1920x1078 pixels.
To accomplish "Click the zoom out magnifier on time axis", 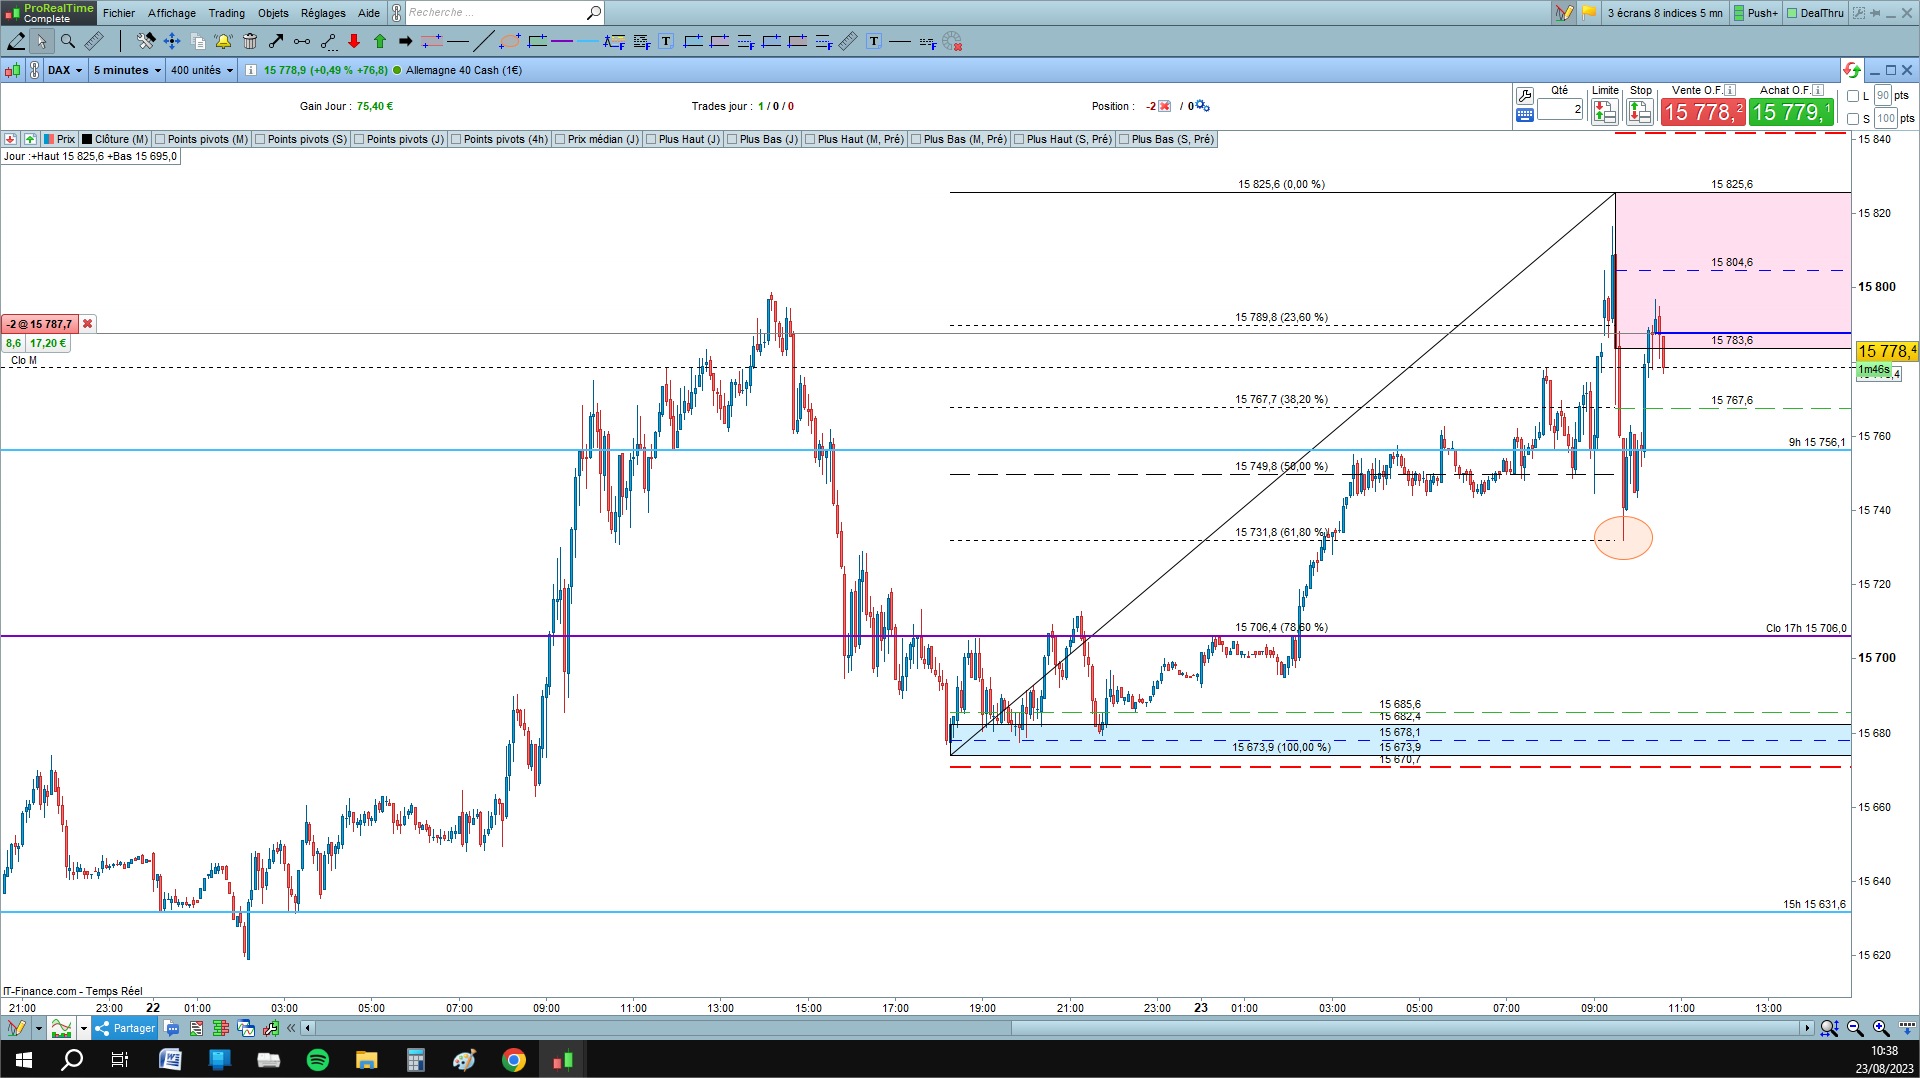I will tap(1855, 1028).
